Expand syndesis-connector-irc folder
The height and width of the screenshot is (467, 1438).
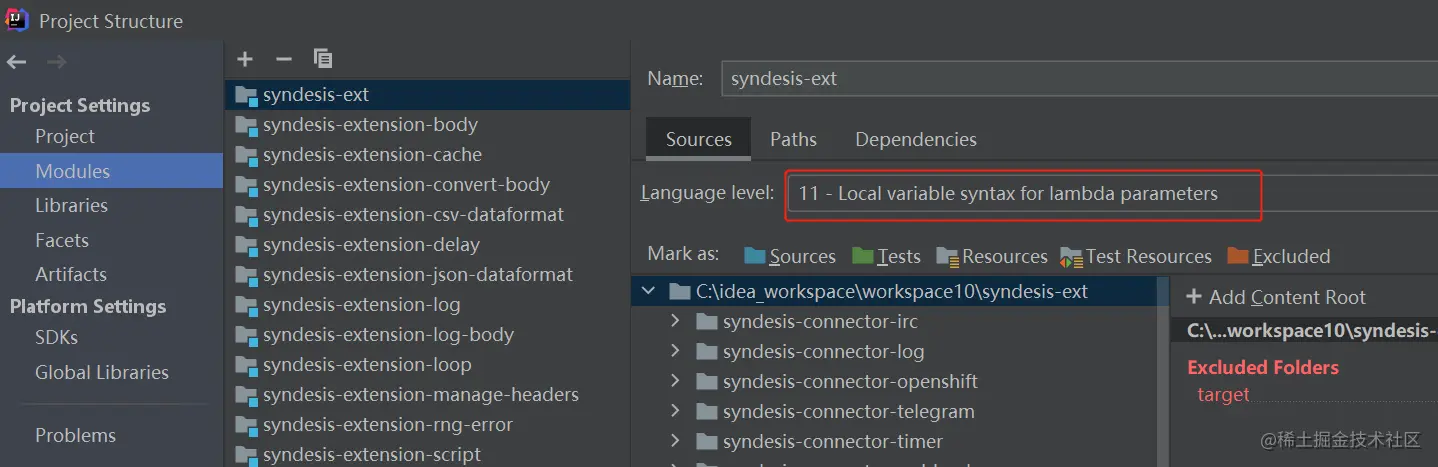point(675,321)
